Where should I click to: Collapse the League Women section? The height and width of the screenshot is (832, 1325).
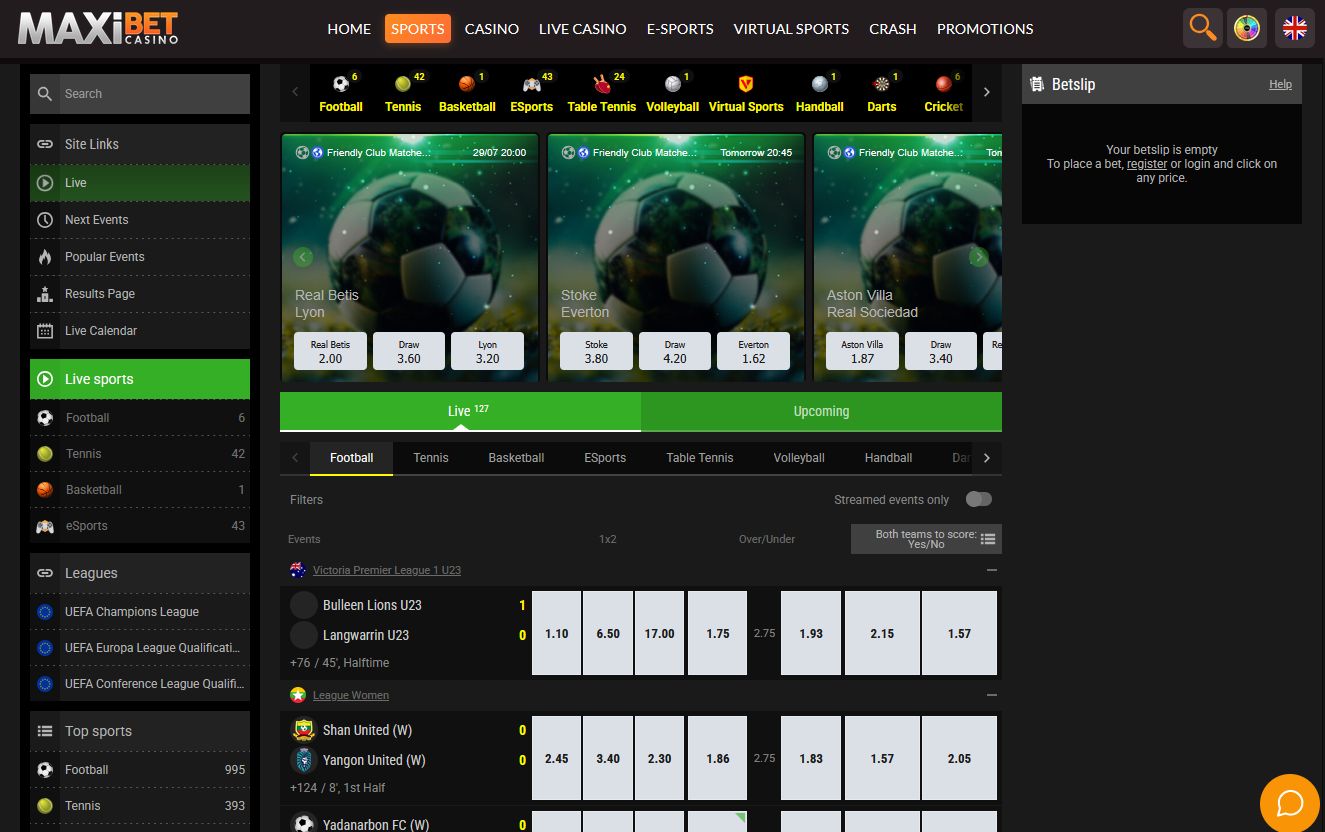click(991, 695)
